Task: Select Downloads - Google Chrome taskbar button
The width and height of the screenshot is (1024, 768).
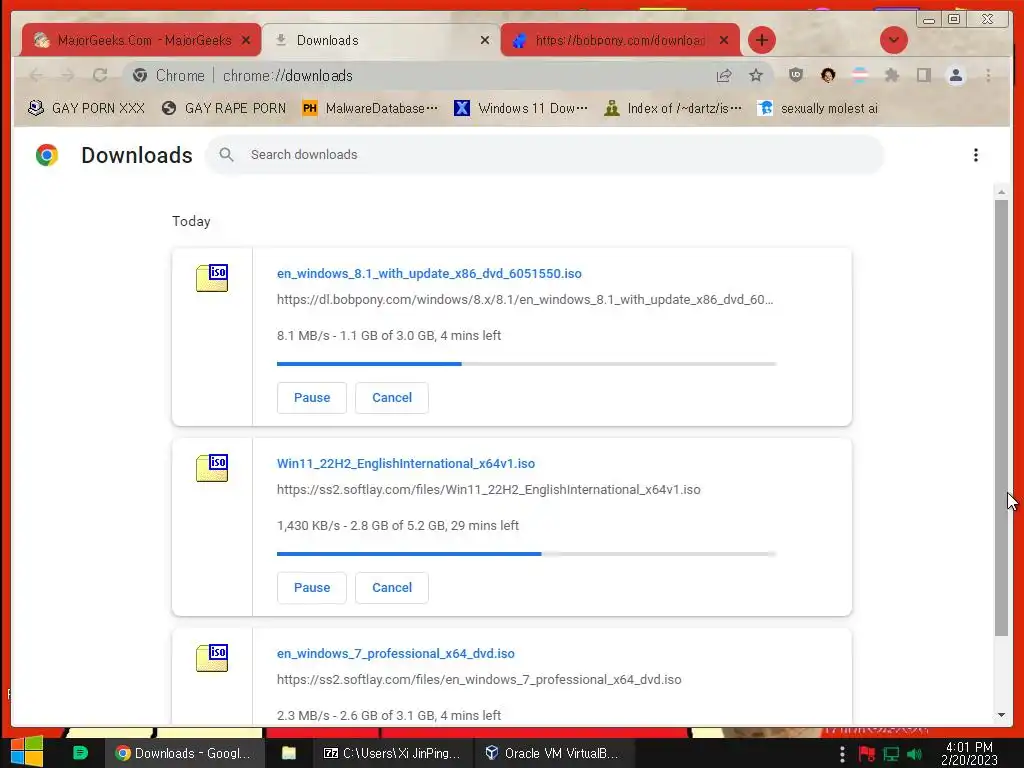Action: pyautogui.click(x=184, y=753)
